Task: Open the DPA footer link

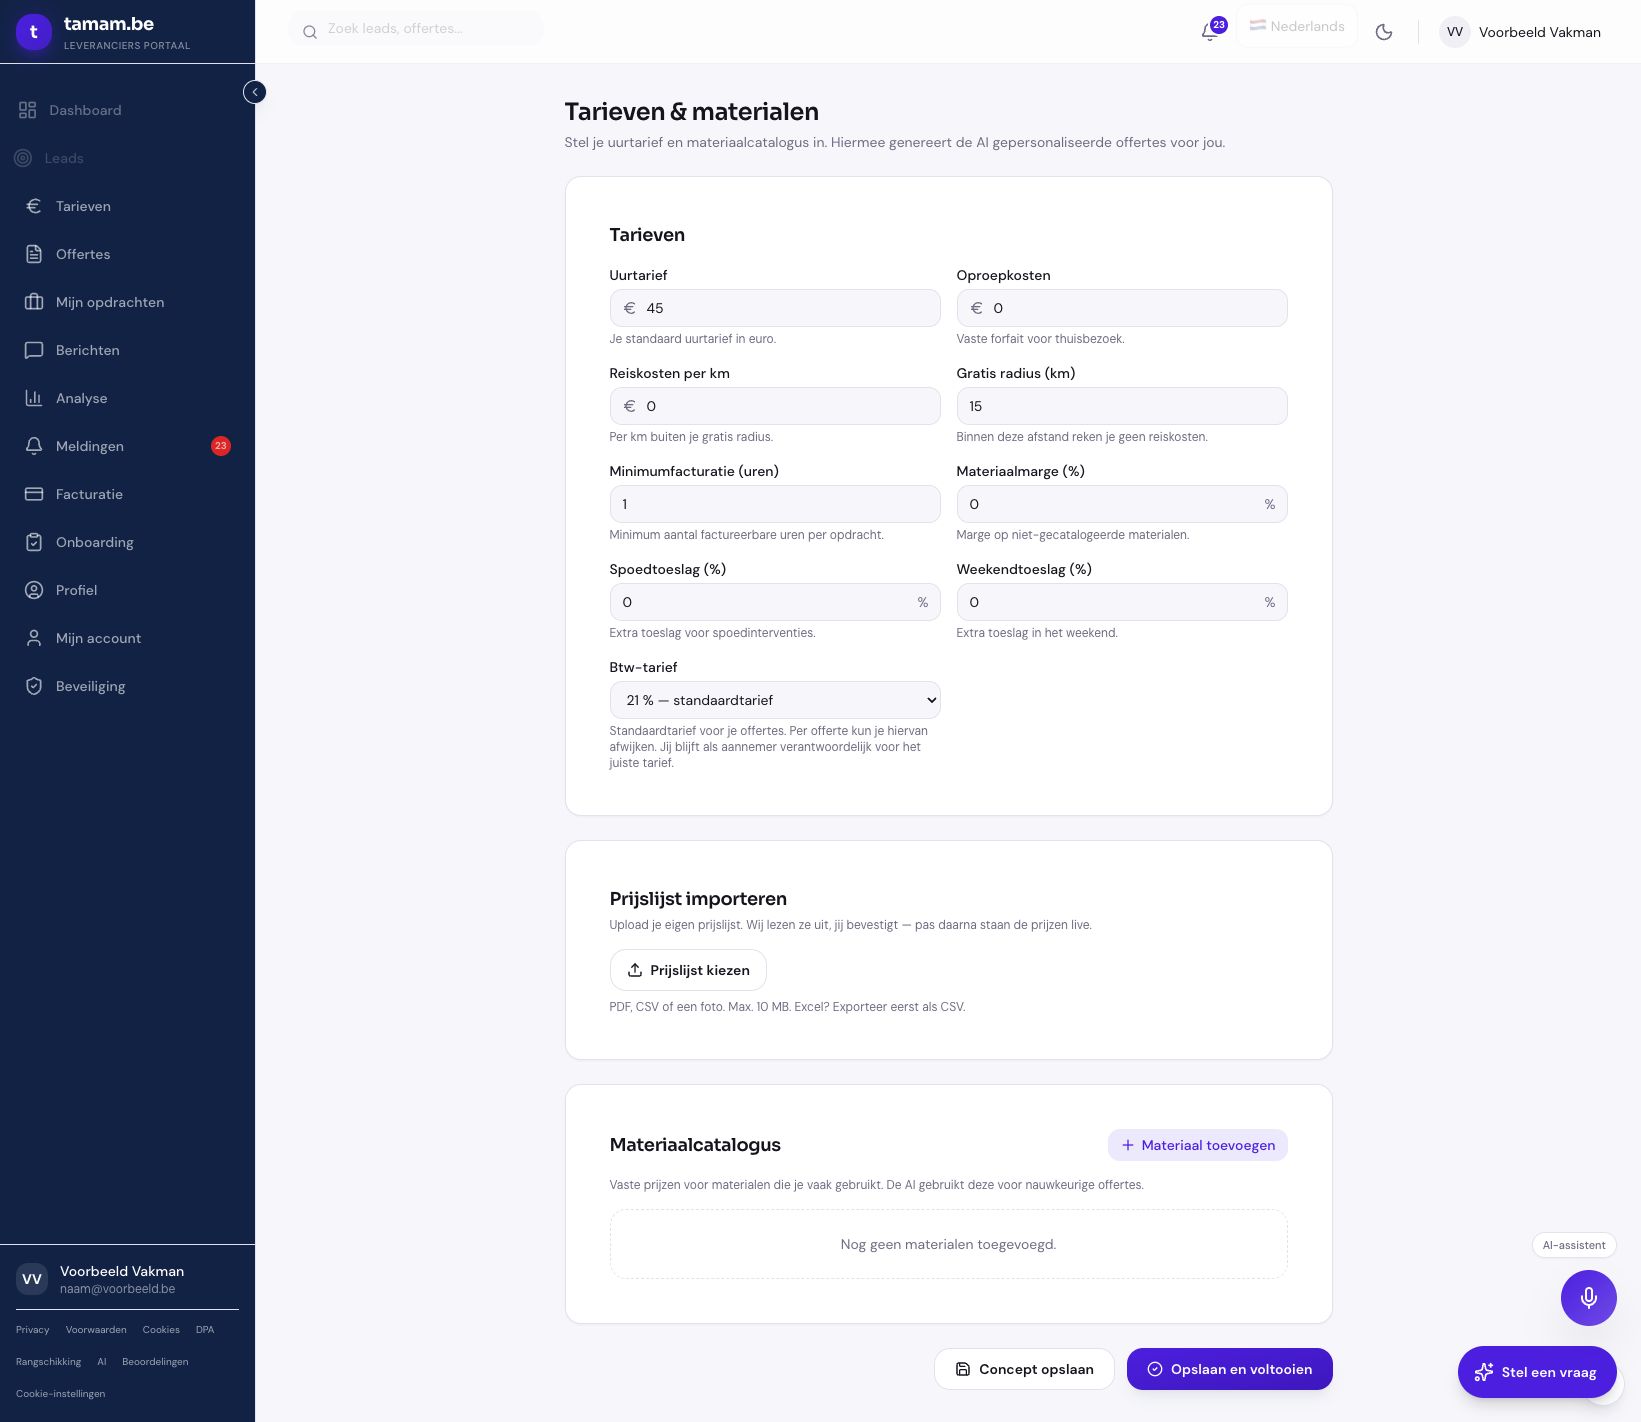Action: click(205, 1330)
